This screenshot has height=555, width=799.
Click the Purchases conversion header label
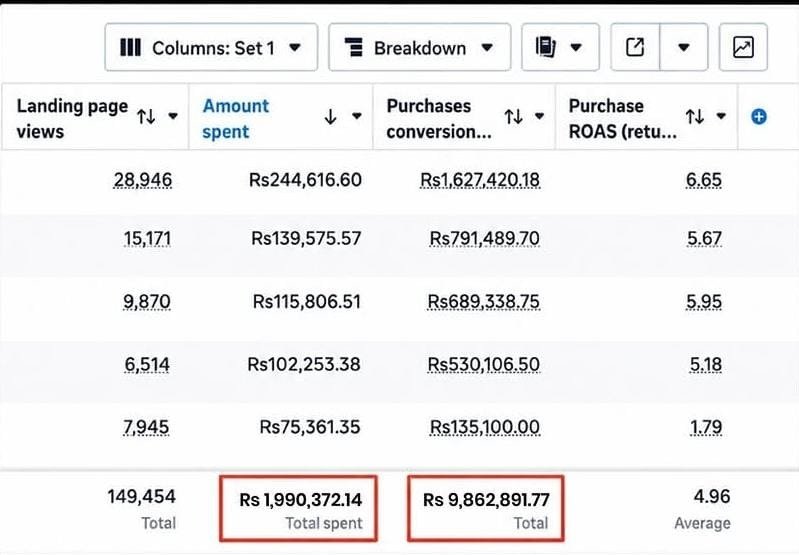pos(439,118)
